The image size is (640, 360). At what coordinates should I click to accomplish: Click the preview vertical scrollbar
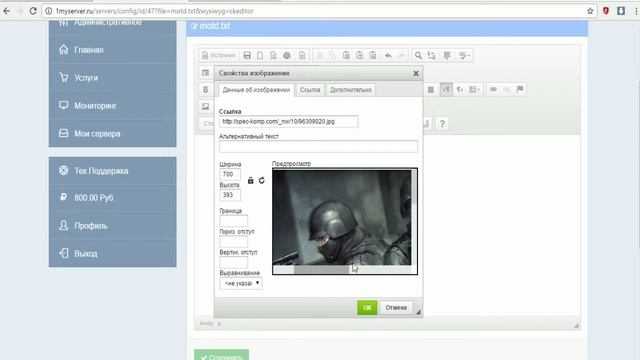414,217
